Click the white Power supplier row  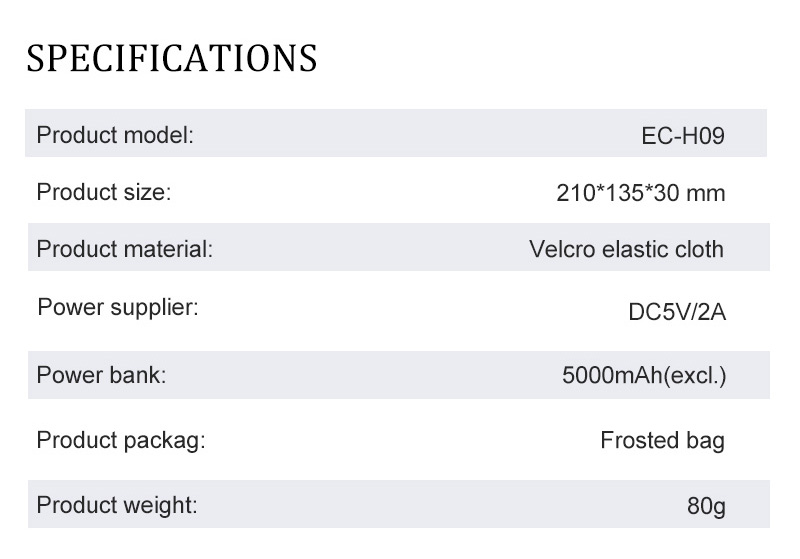398,311
